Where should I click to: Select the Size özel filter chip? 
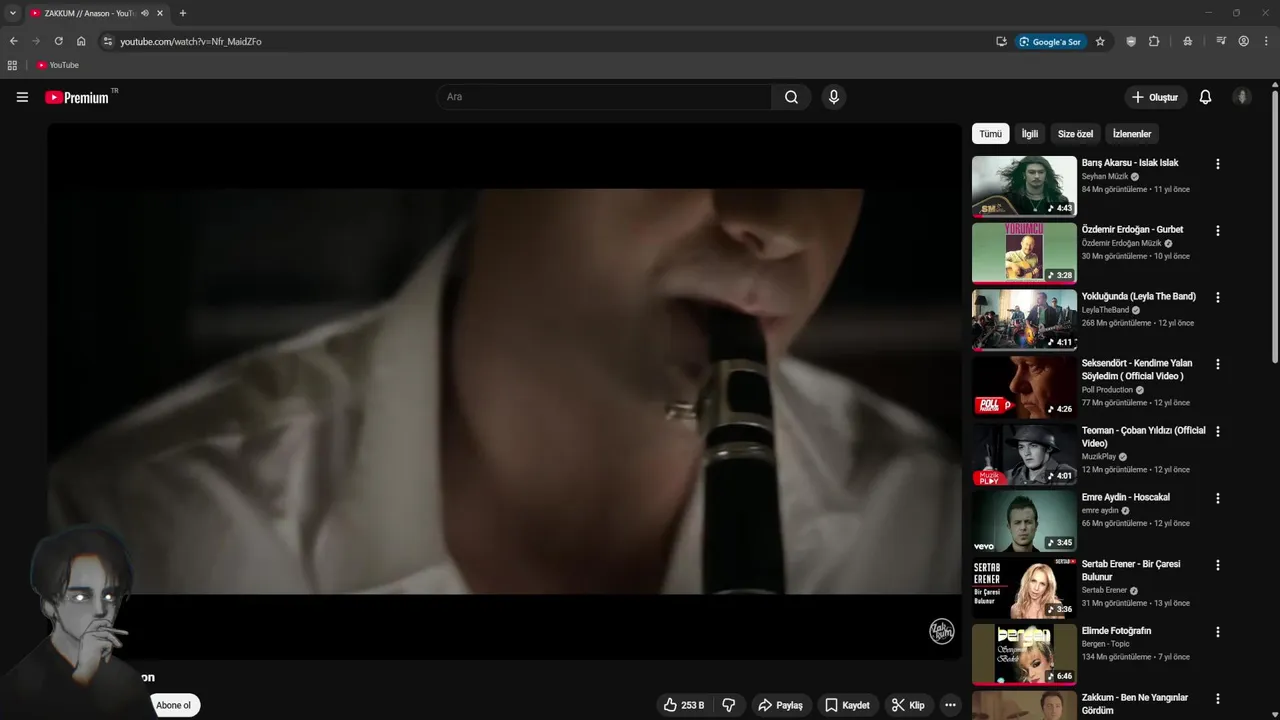[1075, 134]
